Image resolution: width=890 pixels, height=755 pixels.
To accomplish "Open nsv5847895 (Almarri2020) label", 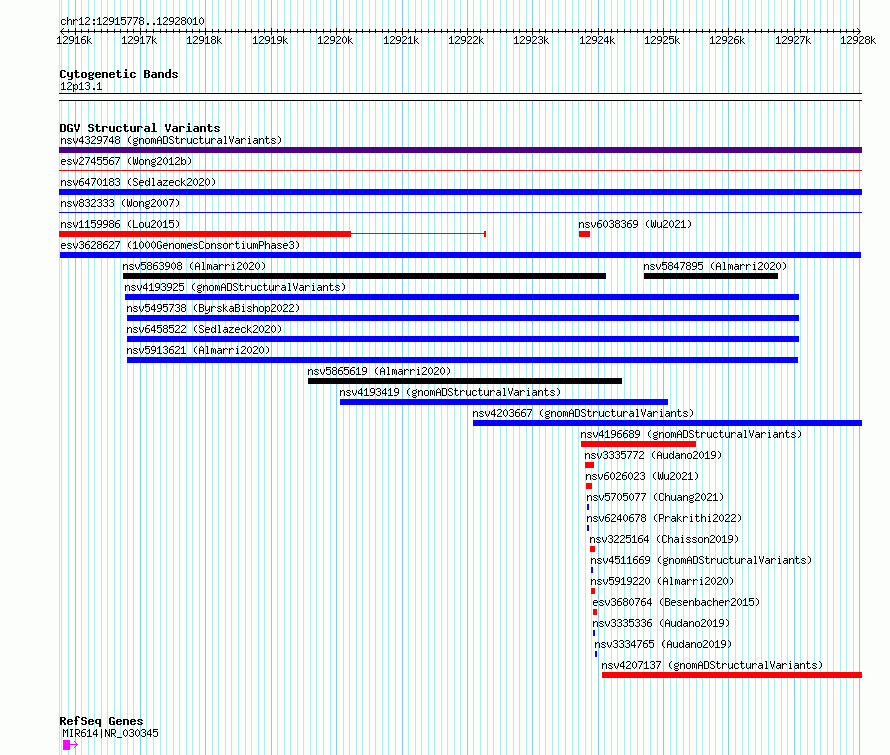I will click(x=715, y=266).
